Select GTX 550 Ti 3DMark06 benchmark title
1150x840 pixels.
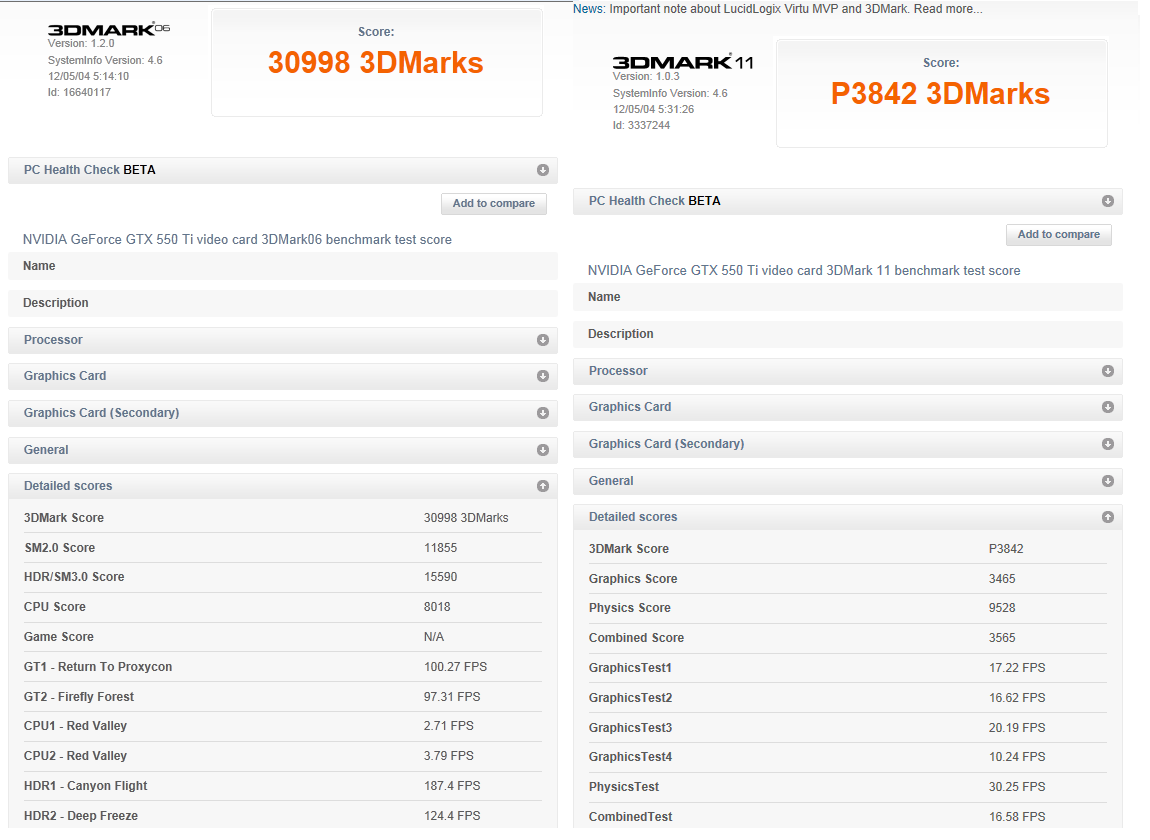click(x=237, y=240)
